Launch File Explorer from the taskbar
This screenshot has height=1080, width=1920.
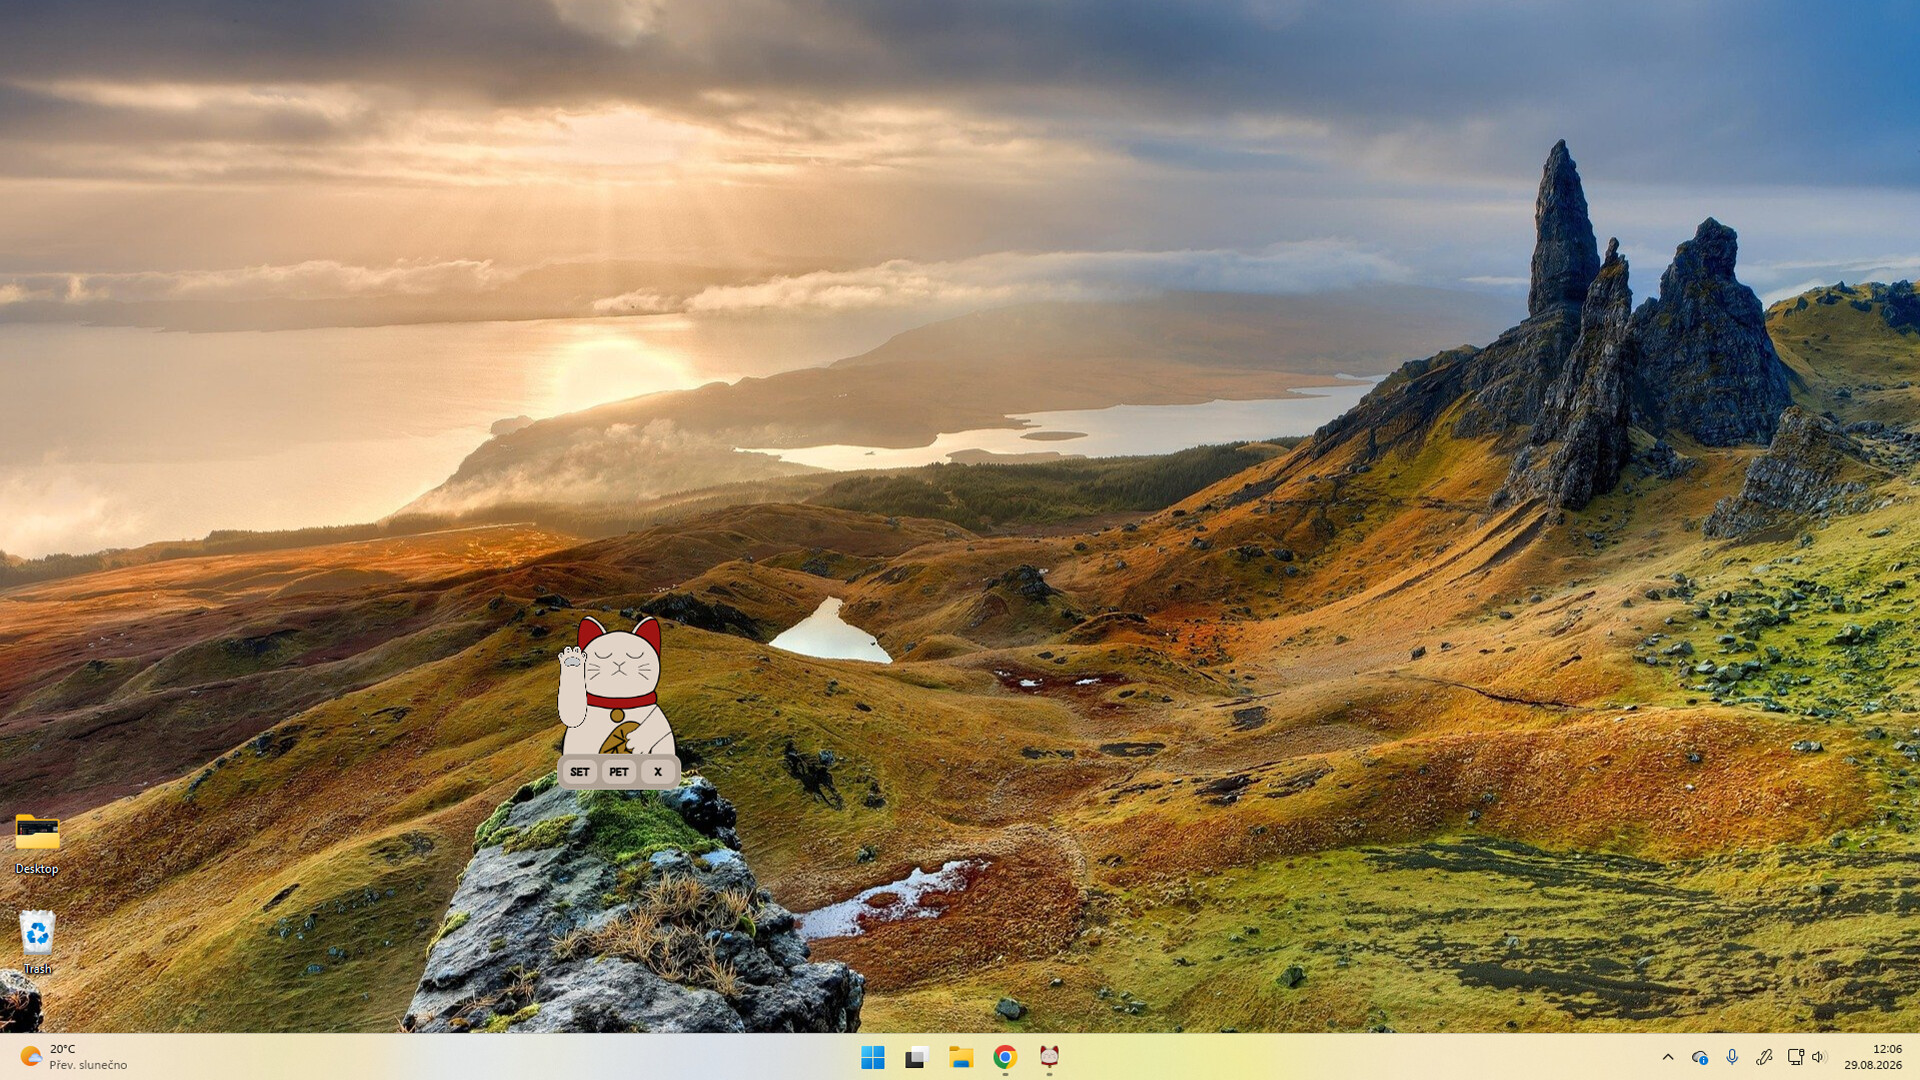tap(961, 1057)
